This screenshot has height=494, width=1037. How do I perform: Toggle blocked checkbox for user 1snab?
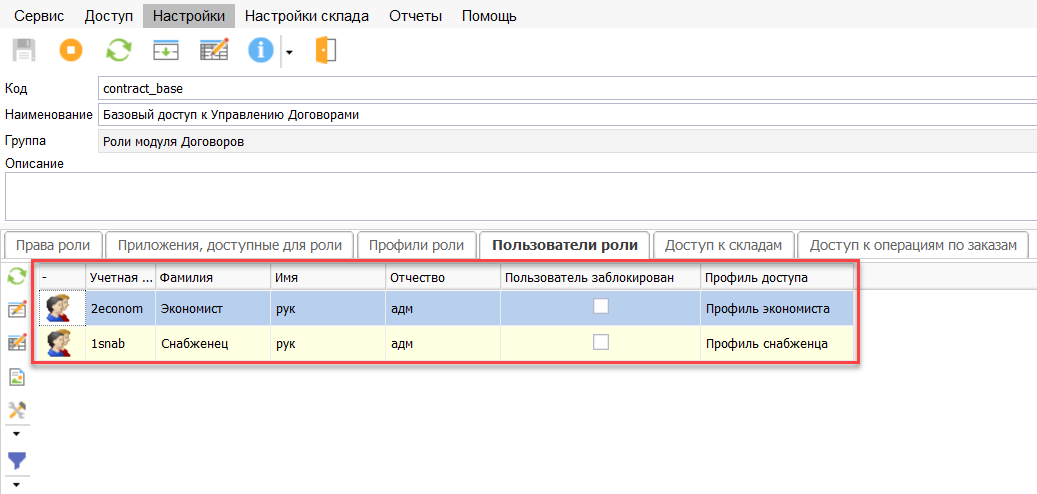(x=601, y=342)
